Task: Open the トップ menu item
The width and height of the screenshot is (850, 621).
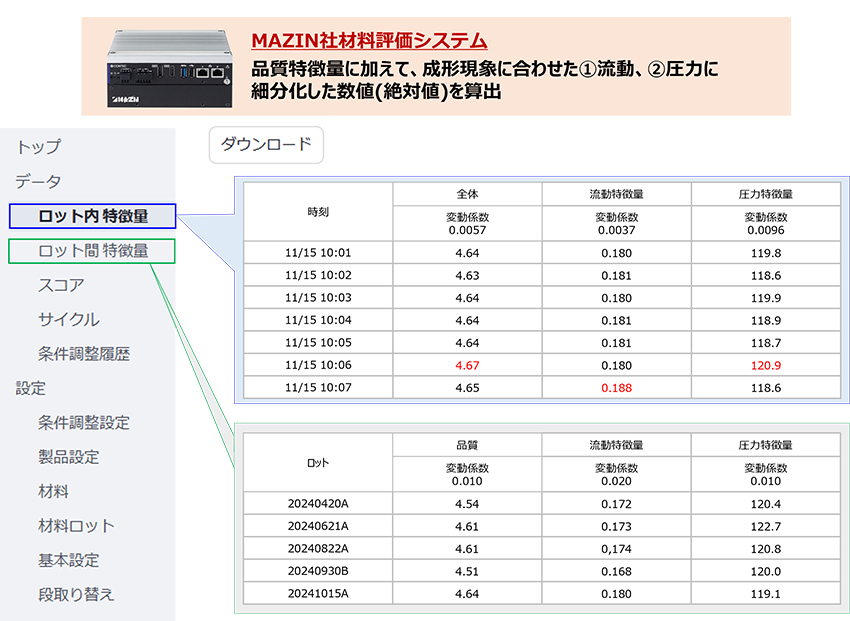Action: [x=38, y=147]
